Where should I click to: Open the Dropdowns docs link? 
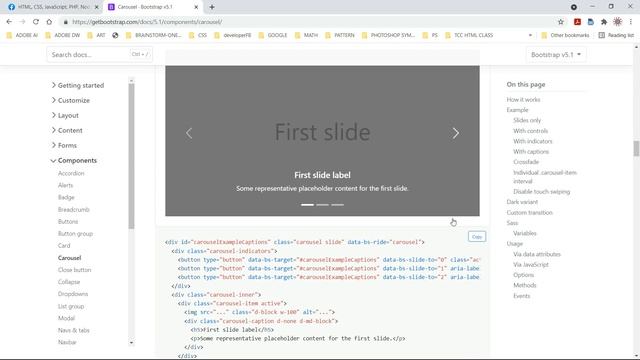point(73,294)
